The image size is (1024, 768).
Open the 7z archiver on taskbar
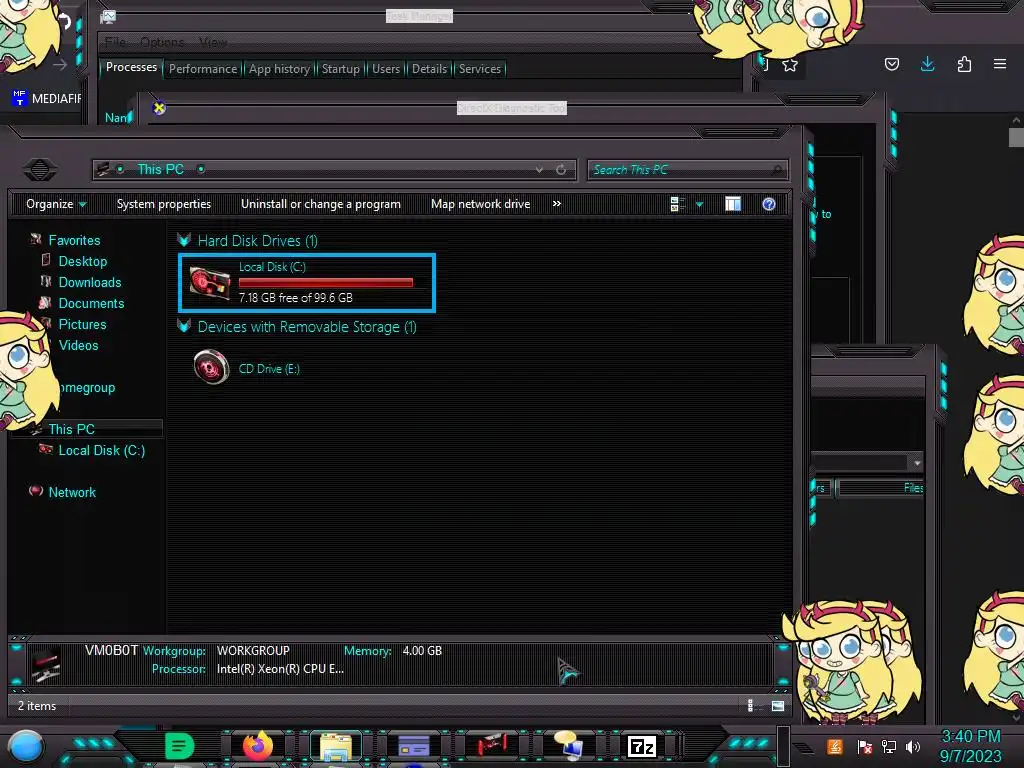(x=641, y=746)
